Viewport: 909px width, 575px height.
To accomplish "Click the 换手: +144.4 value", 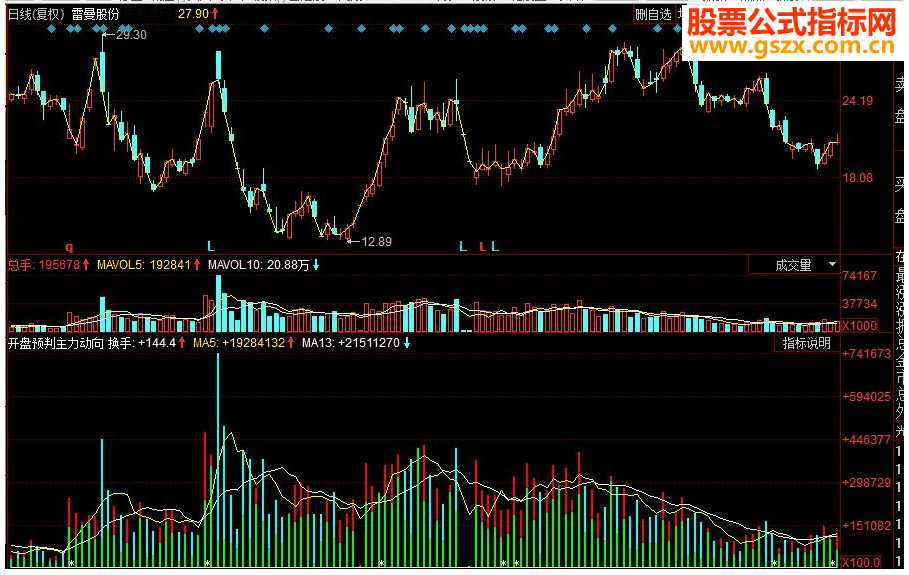I will (142, 343).
